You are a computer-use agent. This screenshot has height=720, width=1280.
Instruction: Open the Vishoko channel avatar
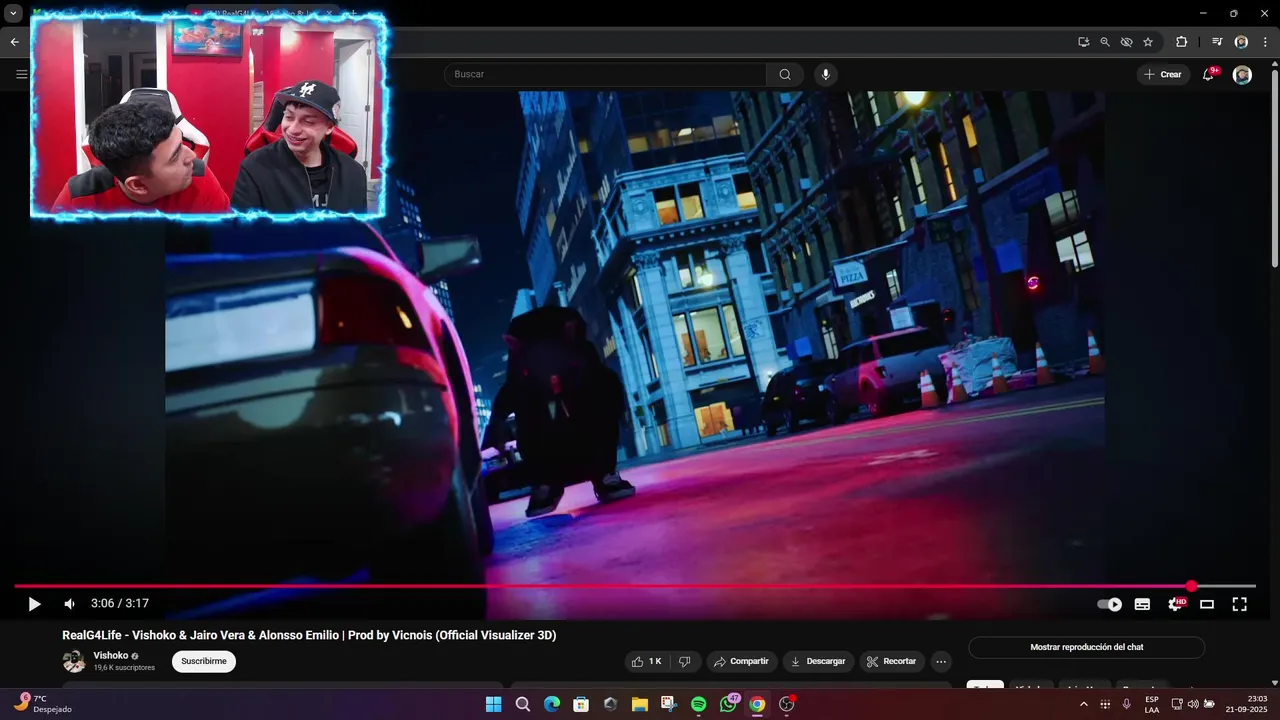[x=74, y=661]
